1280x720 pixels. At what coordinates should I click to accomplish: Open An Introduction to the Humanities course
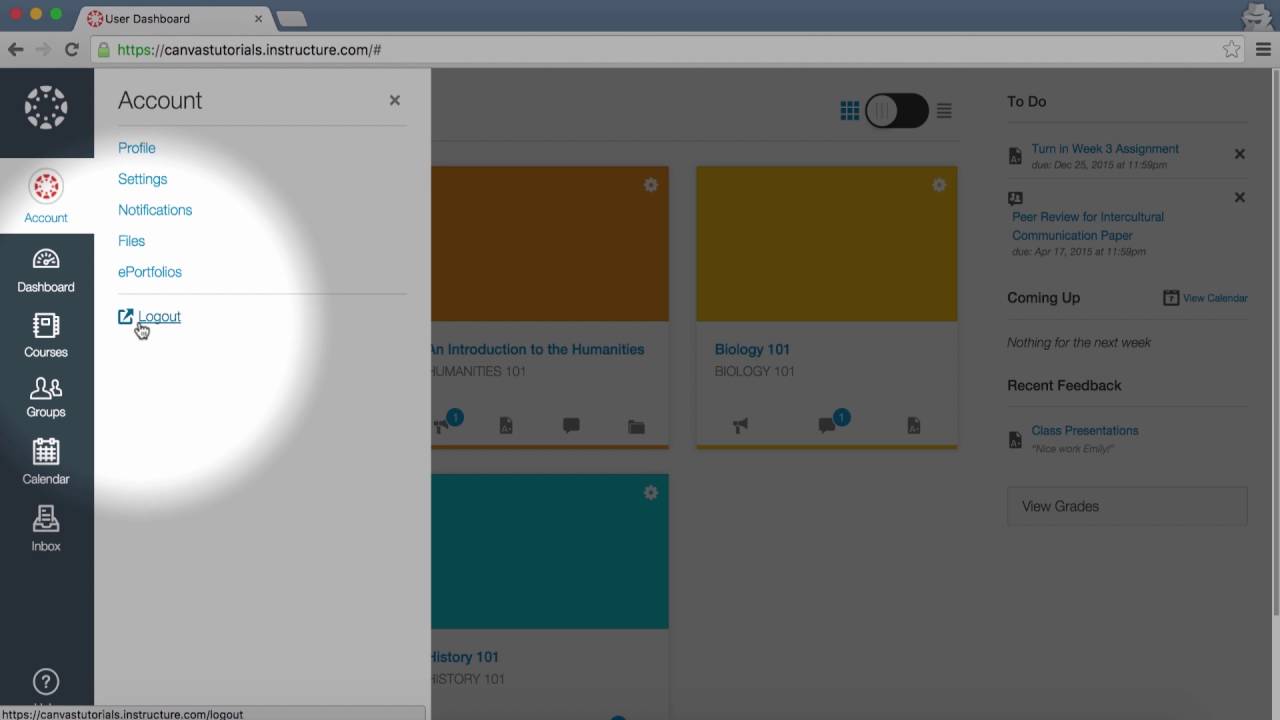click(x=537, y=349)
